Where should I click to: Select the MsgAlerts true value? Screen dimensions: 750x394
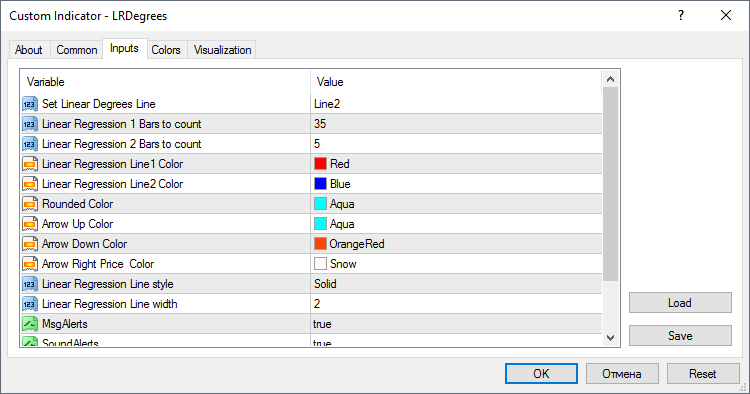pos(456,324)
